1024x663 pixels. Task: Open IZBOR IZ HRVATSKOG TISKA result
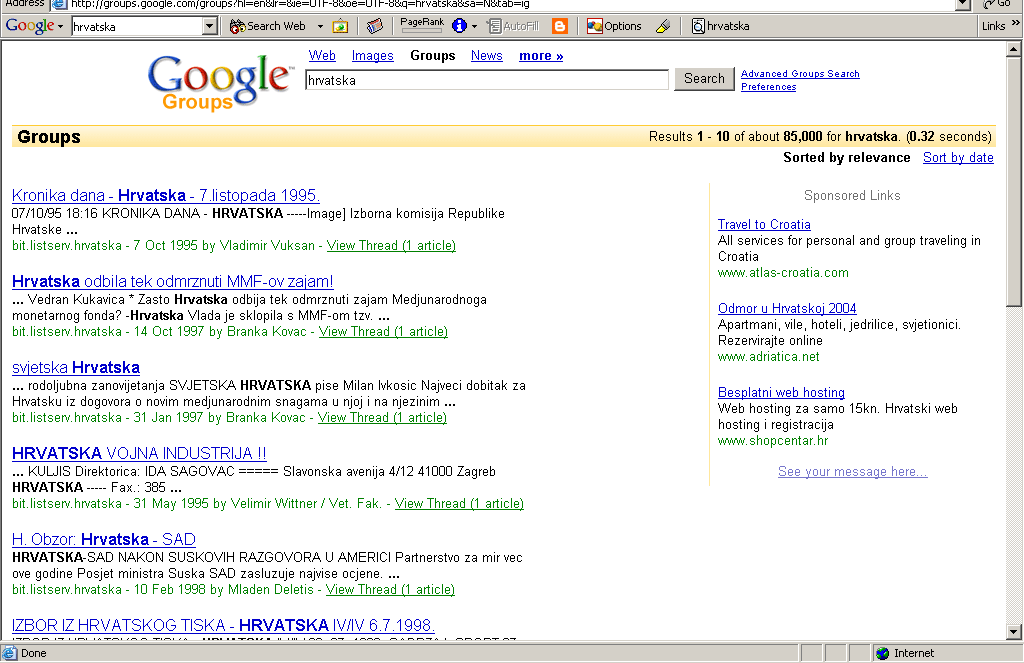click(x=223, y=625)
